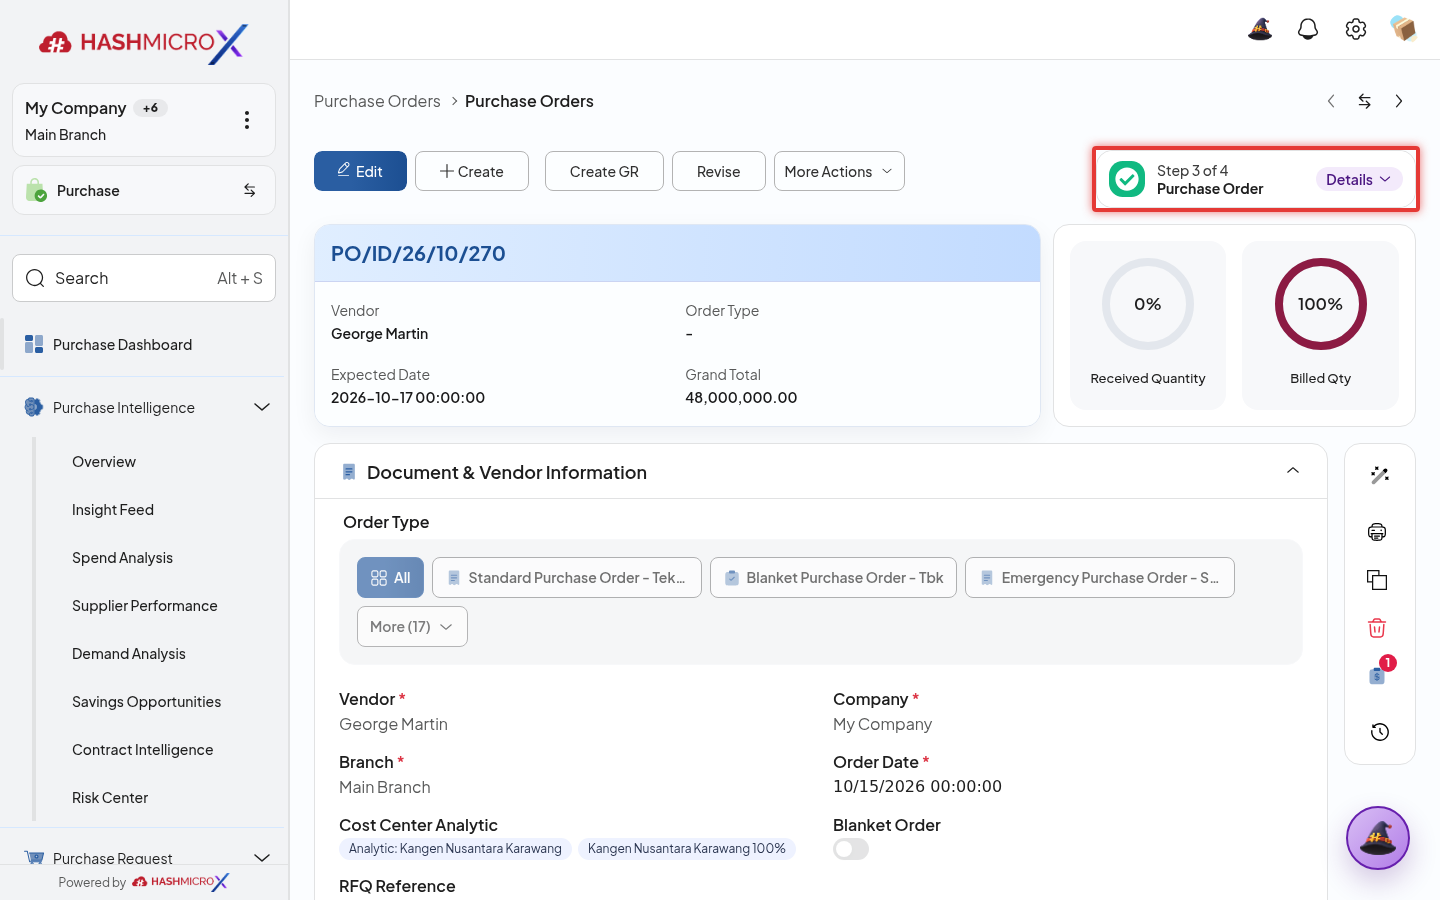This screenshot has width=1440, height=900.
Task: Open the Spend Analysis menu item
Action: coord(122,558)
